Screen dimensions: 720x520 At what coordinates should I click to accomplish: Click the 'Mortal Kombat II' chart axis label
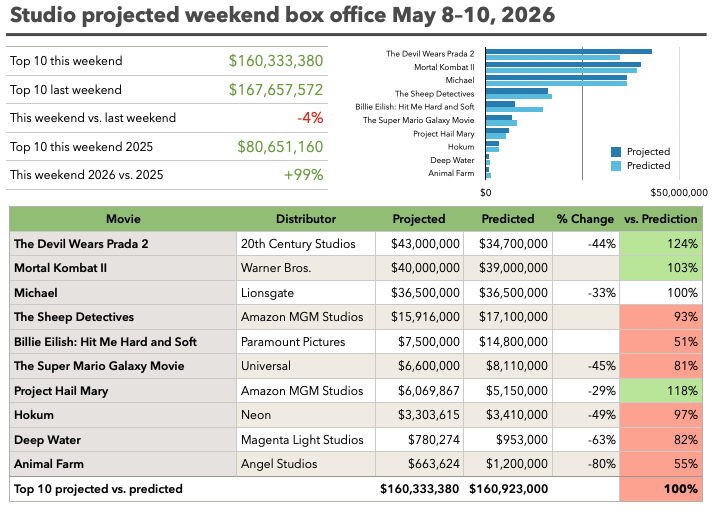coord(444,67)
